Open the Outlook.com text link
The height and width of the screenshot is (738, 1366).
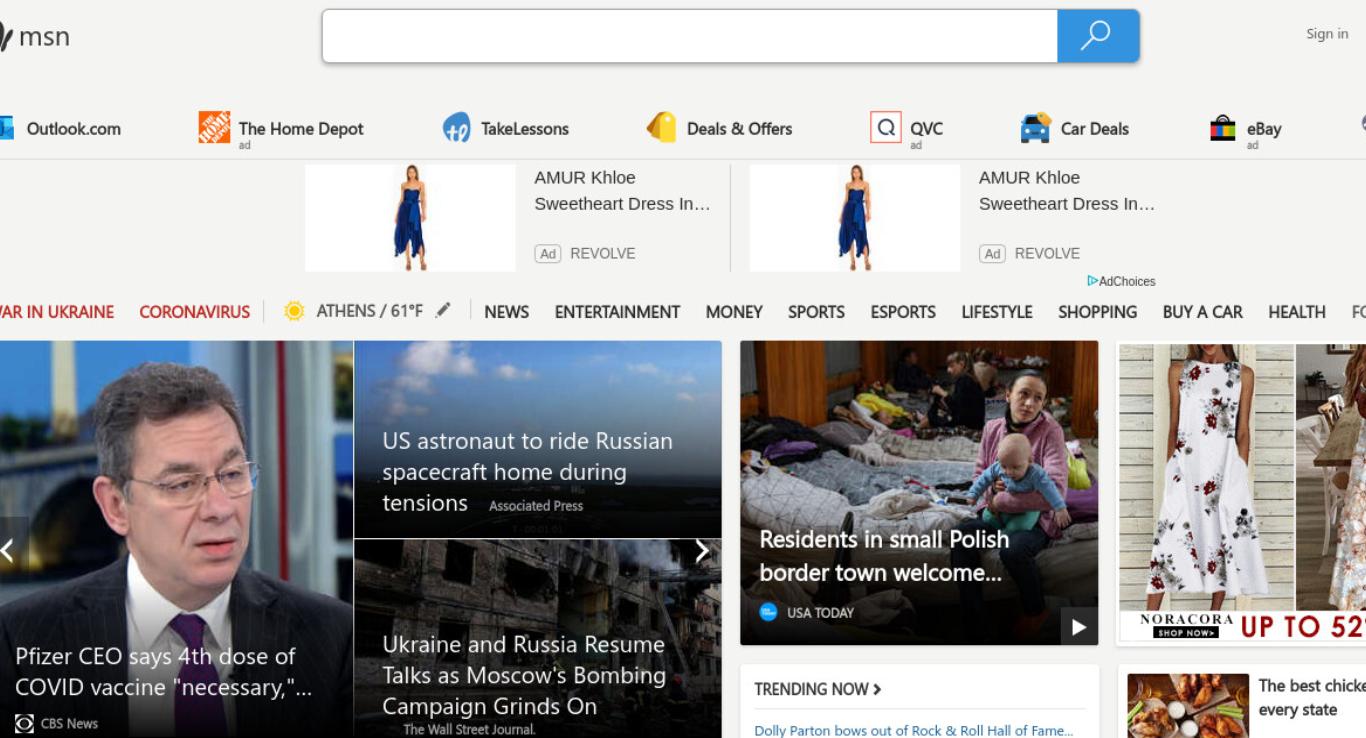[x=74, y=128]
